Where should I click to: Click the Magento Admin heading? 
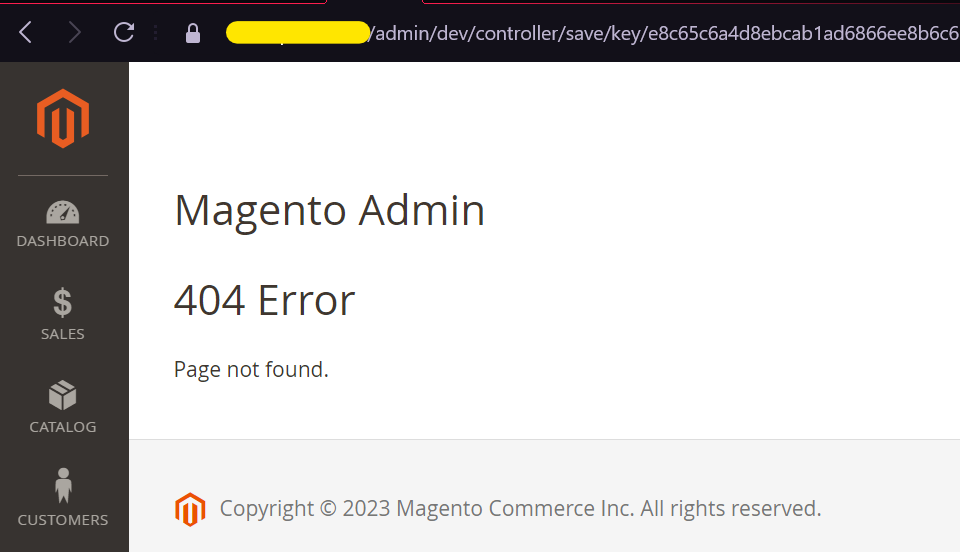[x=329, y=211]
